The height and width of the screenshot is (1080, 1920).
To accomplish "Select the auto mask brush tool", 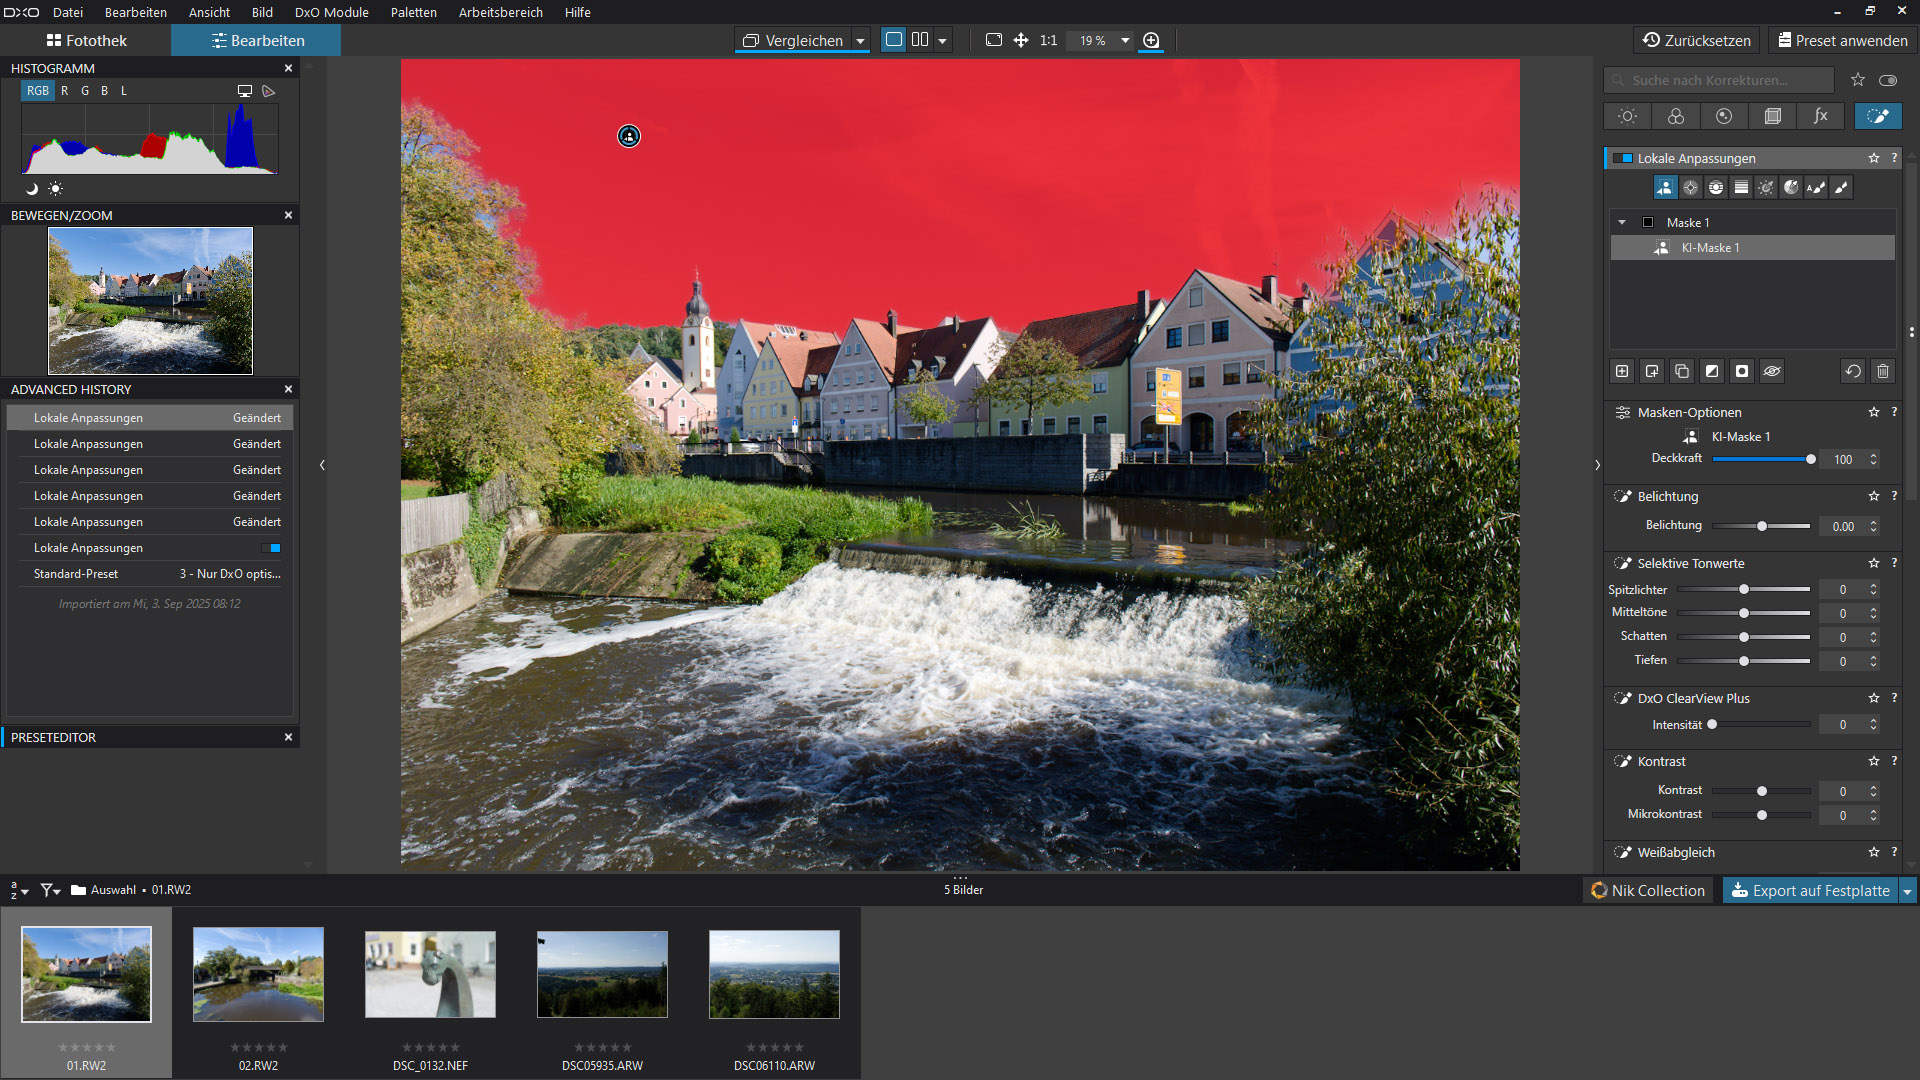I will [x=1816, y=187].
